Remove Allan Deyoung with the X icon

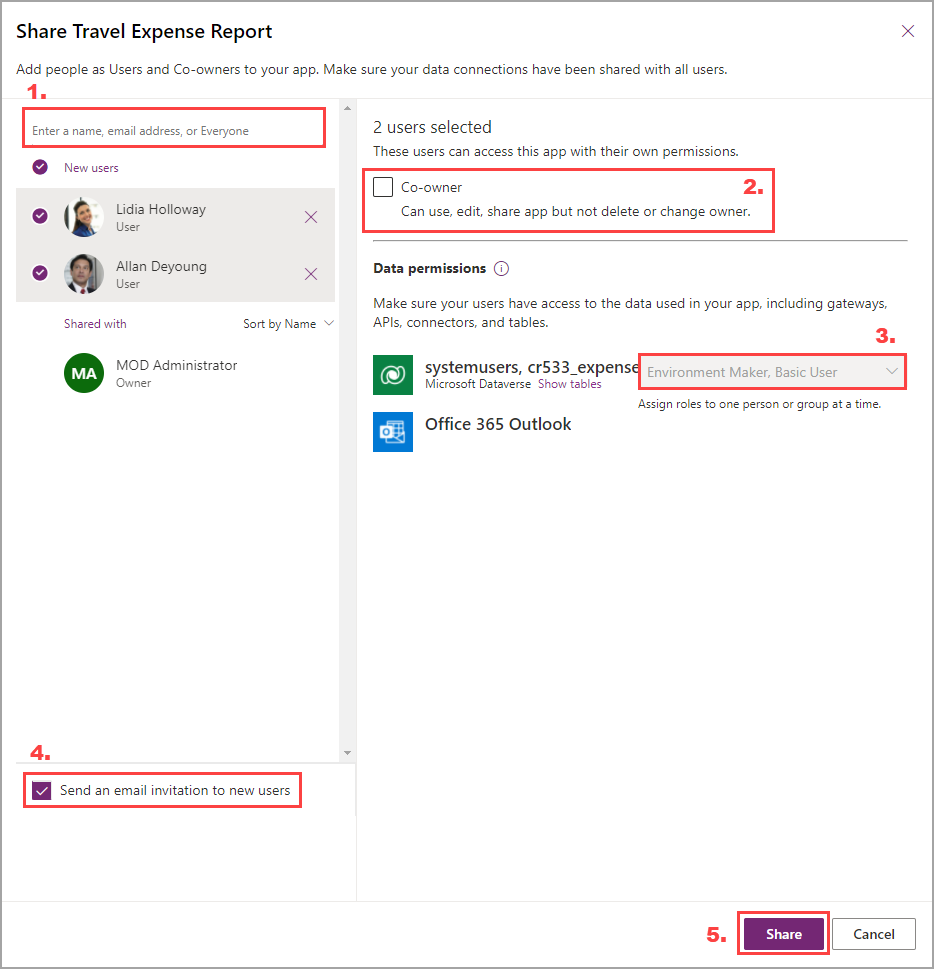point(311,274)
